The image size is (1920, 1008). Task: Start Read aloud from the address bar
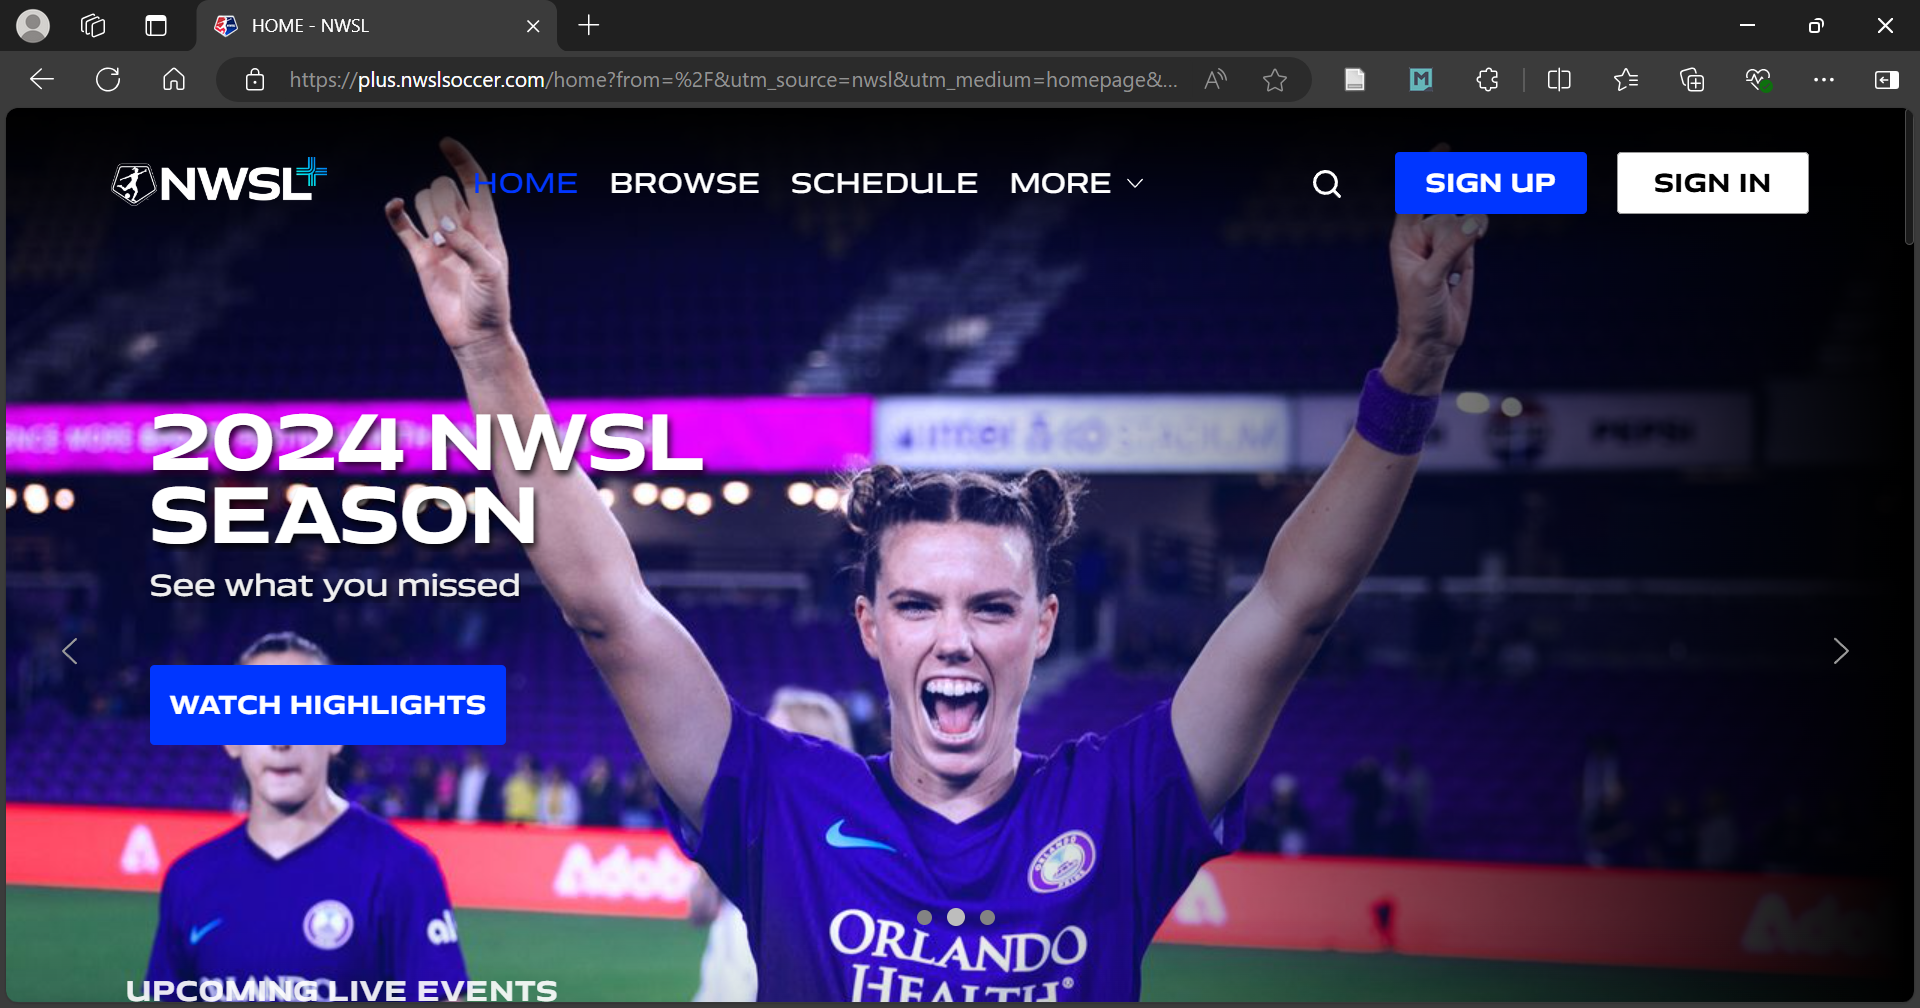click(x=1216, y=80)
